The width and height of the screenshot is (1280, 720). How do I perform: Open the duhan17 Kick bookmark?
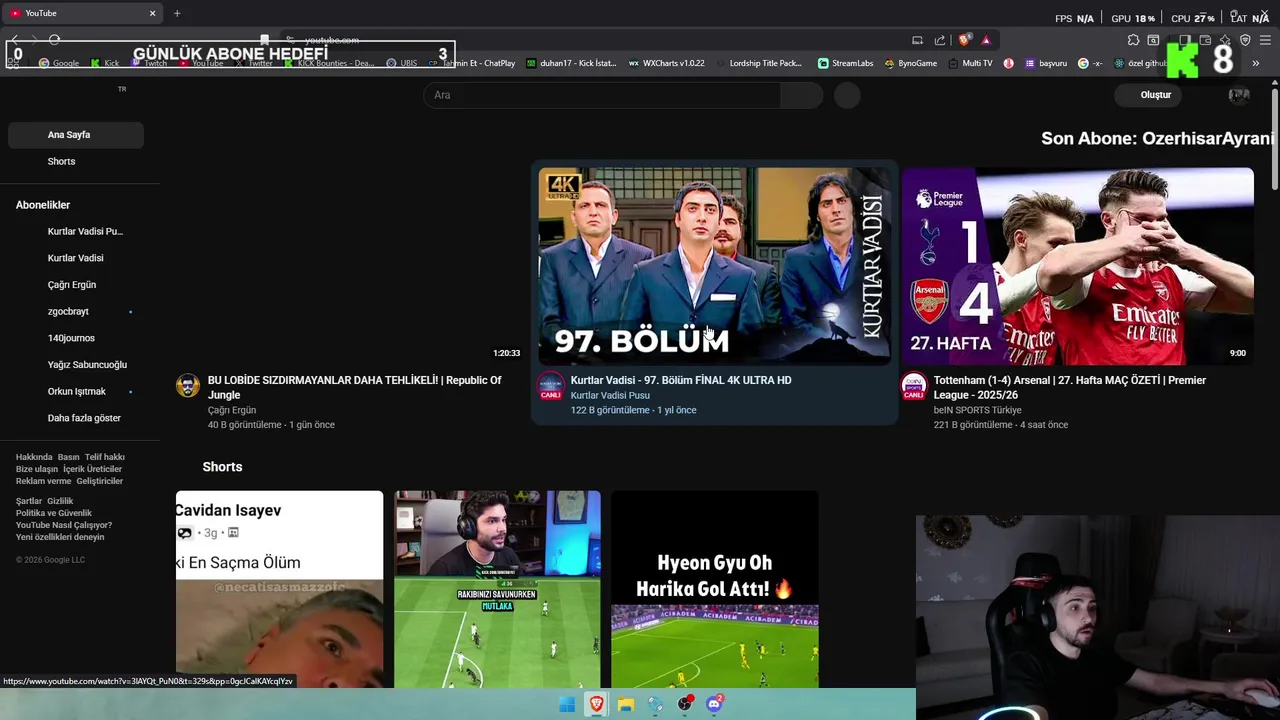click(571, 63)
